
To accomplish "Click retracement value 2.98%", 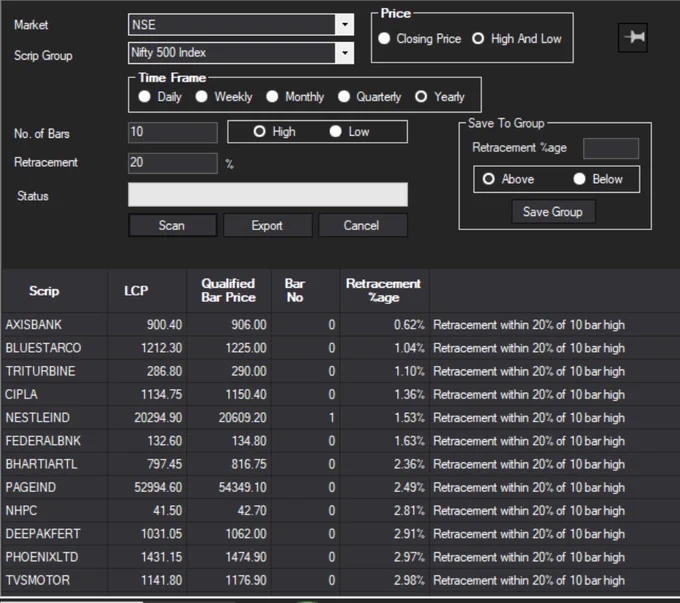I will pos(409,580).
